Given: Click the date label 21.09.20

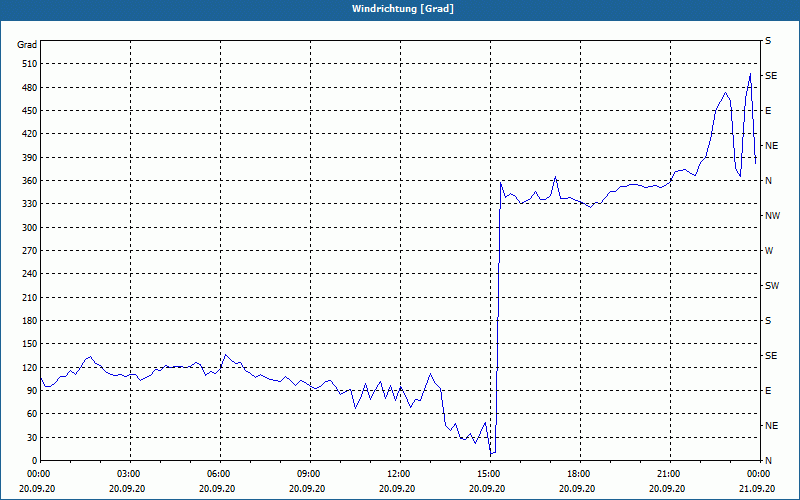Looking at the screenshot, I should click(x=757, y=488).
